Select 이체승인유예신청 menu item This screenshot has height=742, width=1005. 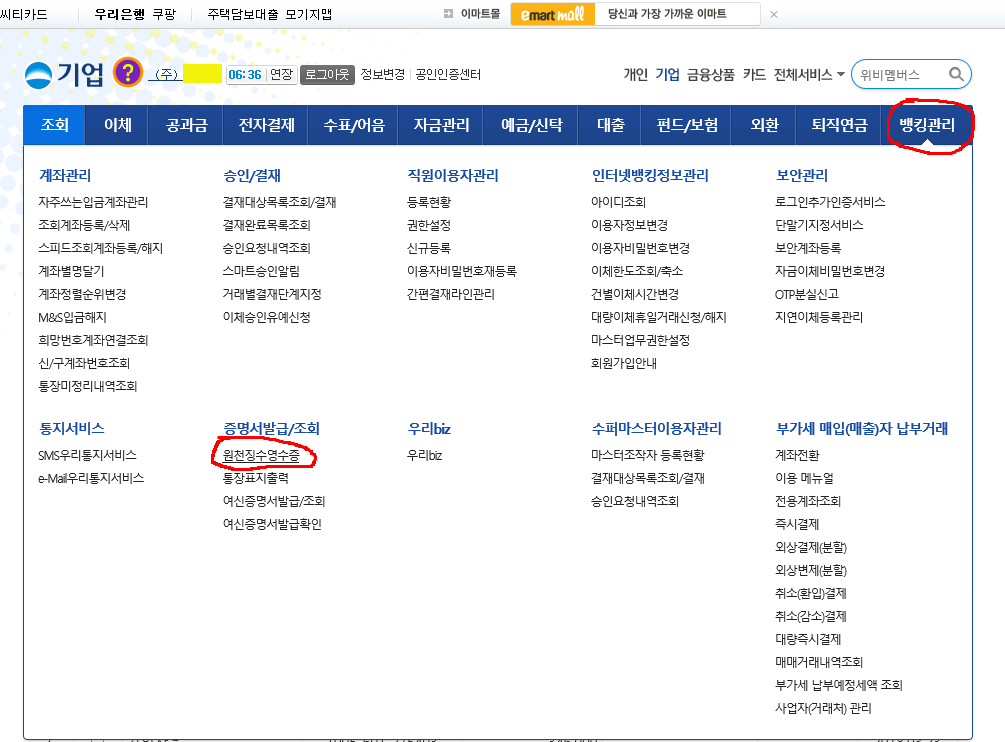tap(267, 317)
